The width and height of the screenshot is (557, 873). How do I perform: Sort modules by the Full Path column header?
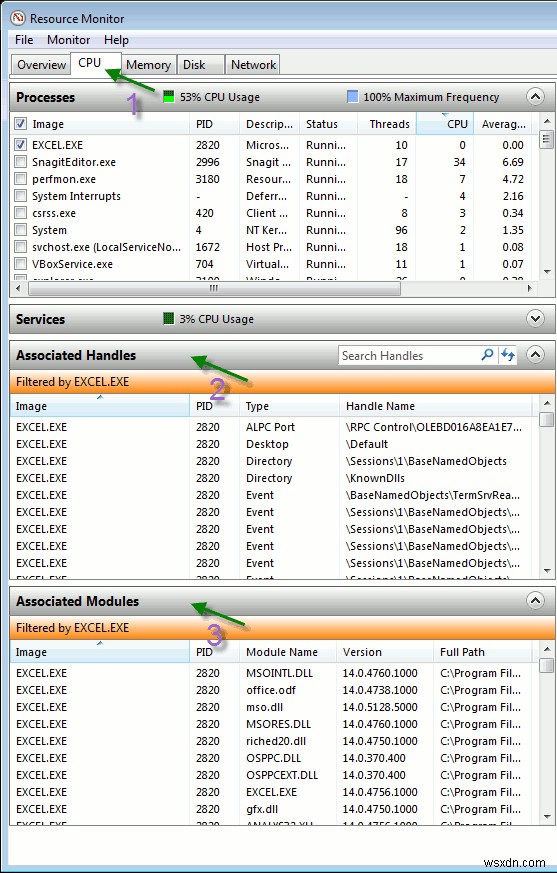483,652
